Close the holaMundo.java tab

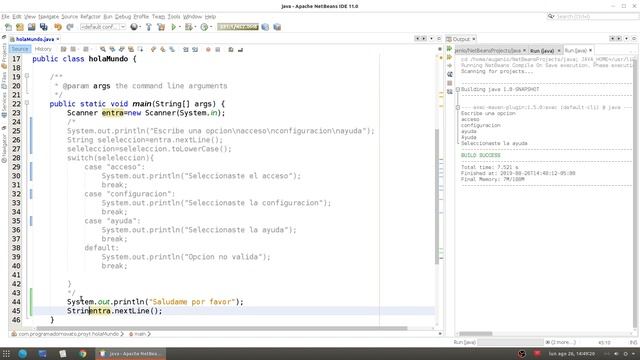tap(58, 39)
